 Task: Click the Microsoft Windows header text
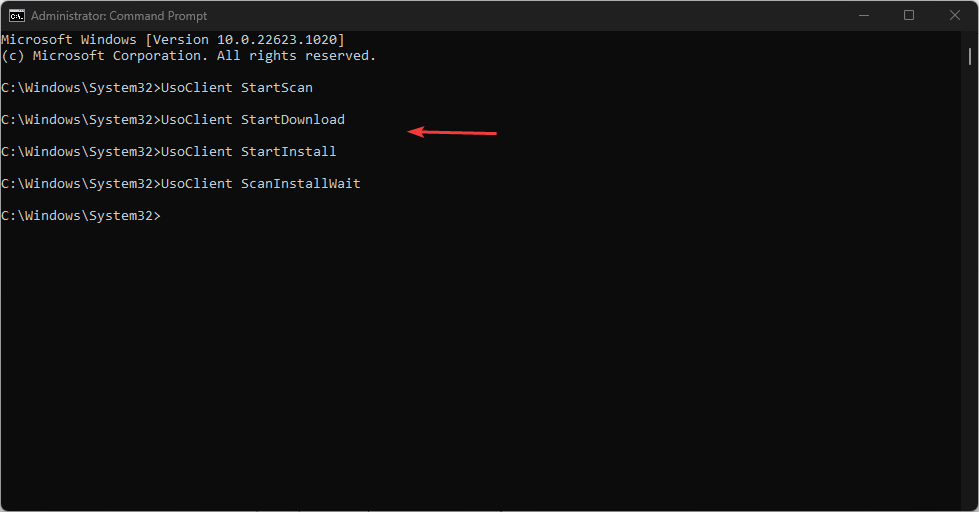[69, 40]
